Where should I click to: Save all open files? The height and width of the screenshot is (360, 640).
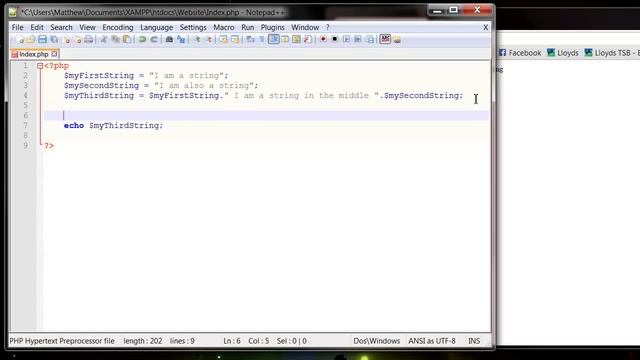click(x=54, y=40)
